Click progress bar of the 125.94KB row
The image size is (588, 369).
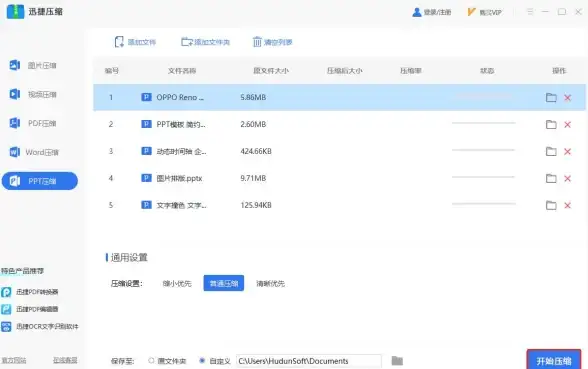(x=483, y=204)
